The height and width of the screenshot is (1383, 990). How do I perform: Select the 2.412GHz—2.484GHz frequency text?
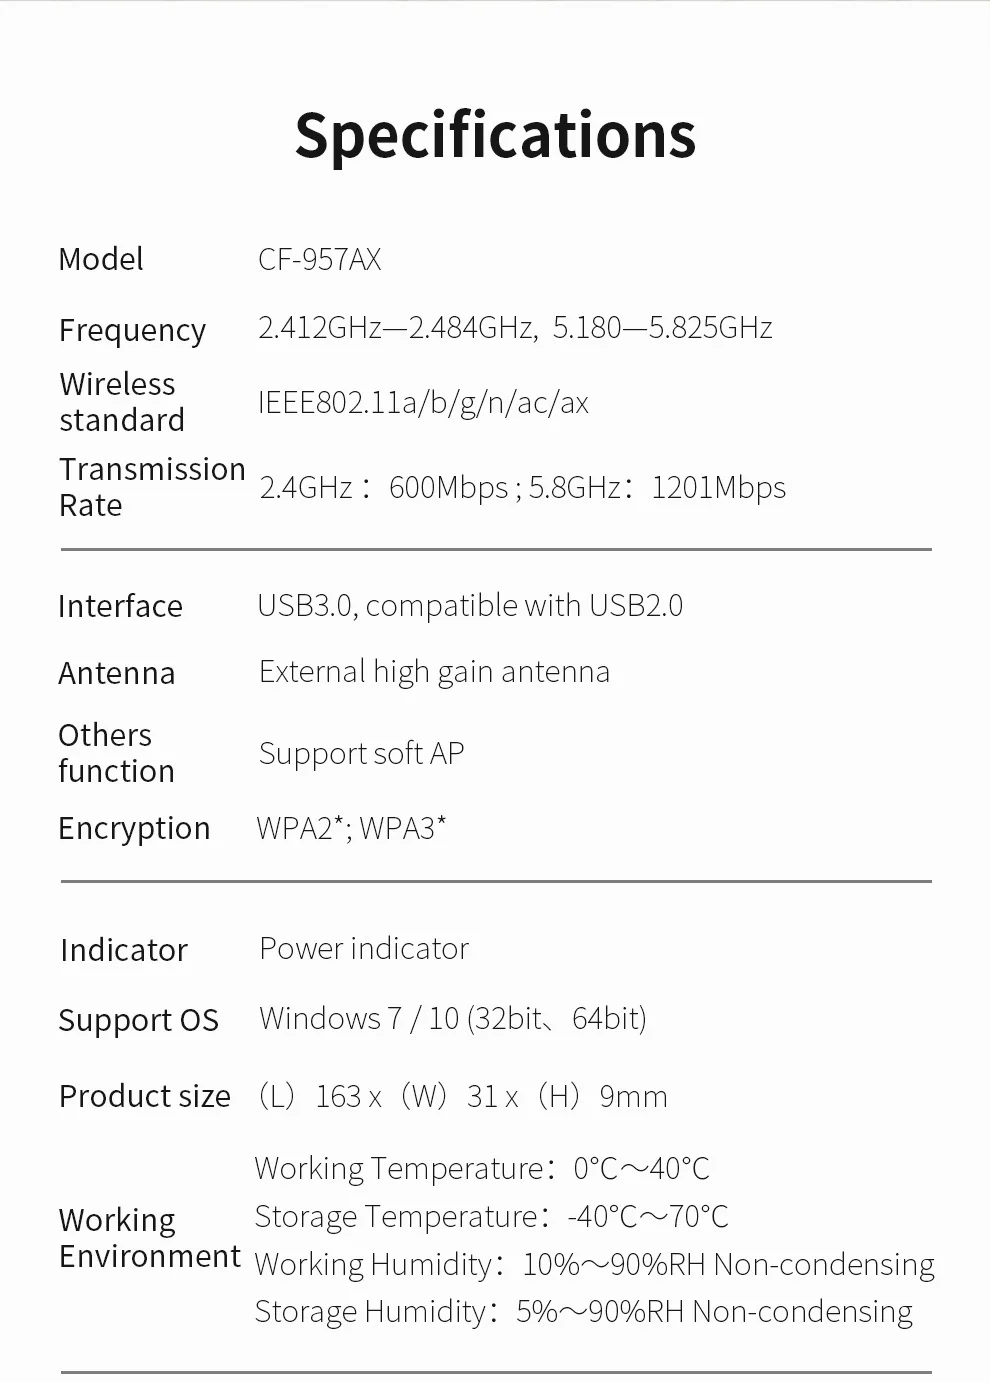(395, 328)
